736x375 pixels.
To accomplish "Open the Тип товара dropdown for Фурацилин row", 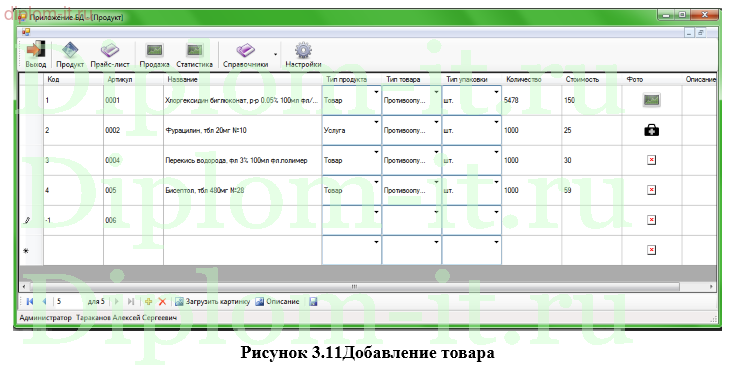I will point(436,122).
